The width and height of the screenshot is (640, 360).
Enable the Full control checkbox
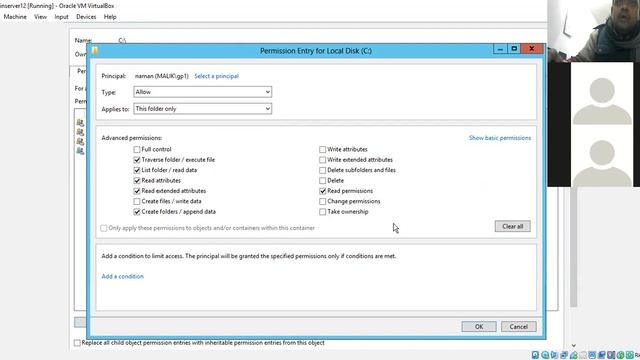137,149
